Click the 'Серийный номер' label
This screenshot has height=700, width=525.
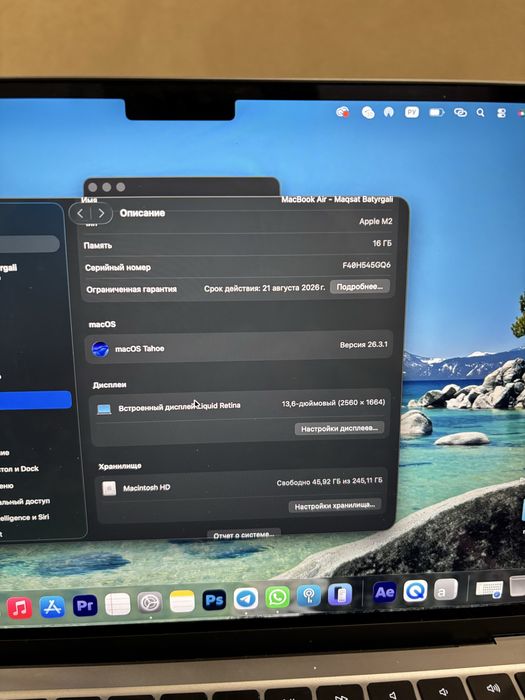tap(118, 267)
